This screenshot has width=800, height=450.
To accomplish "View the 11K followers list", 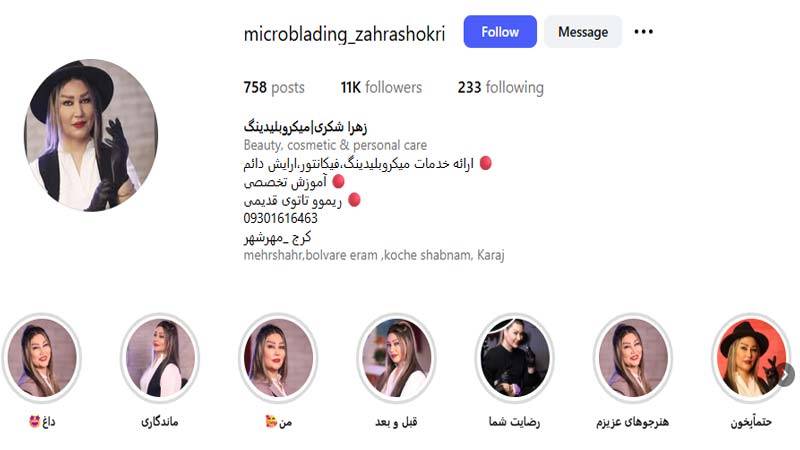I will point(381,87).
